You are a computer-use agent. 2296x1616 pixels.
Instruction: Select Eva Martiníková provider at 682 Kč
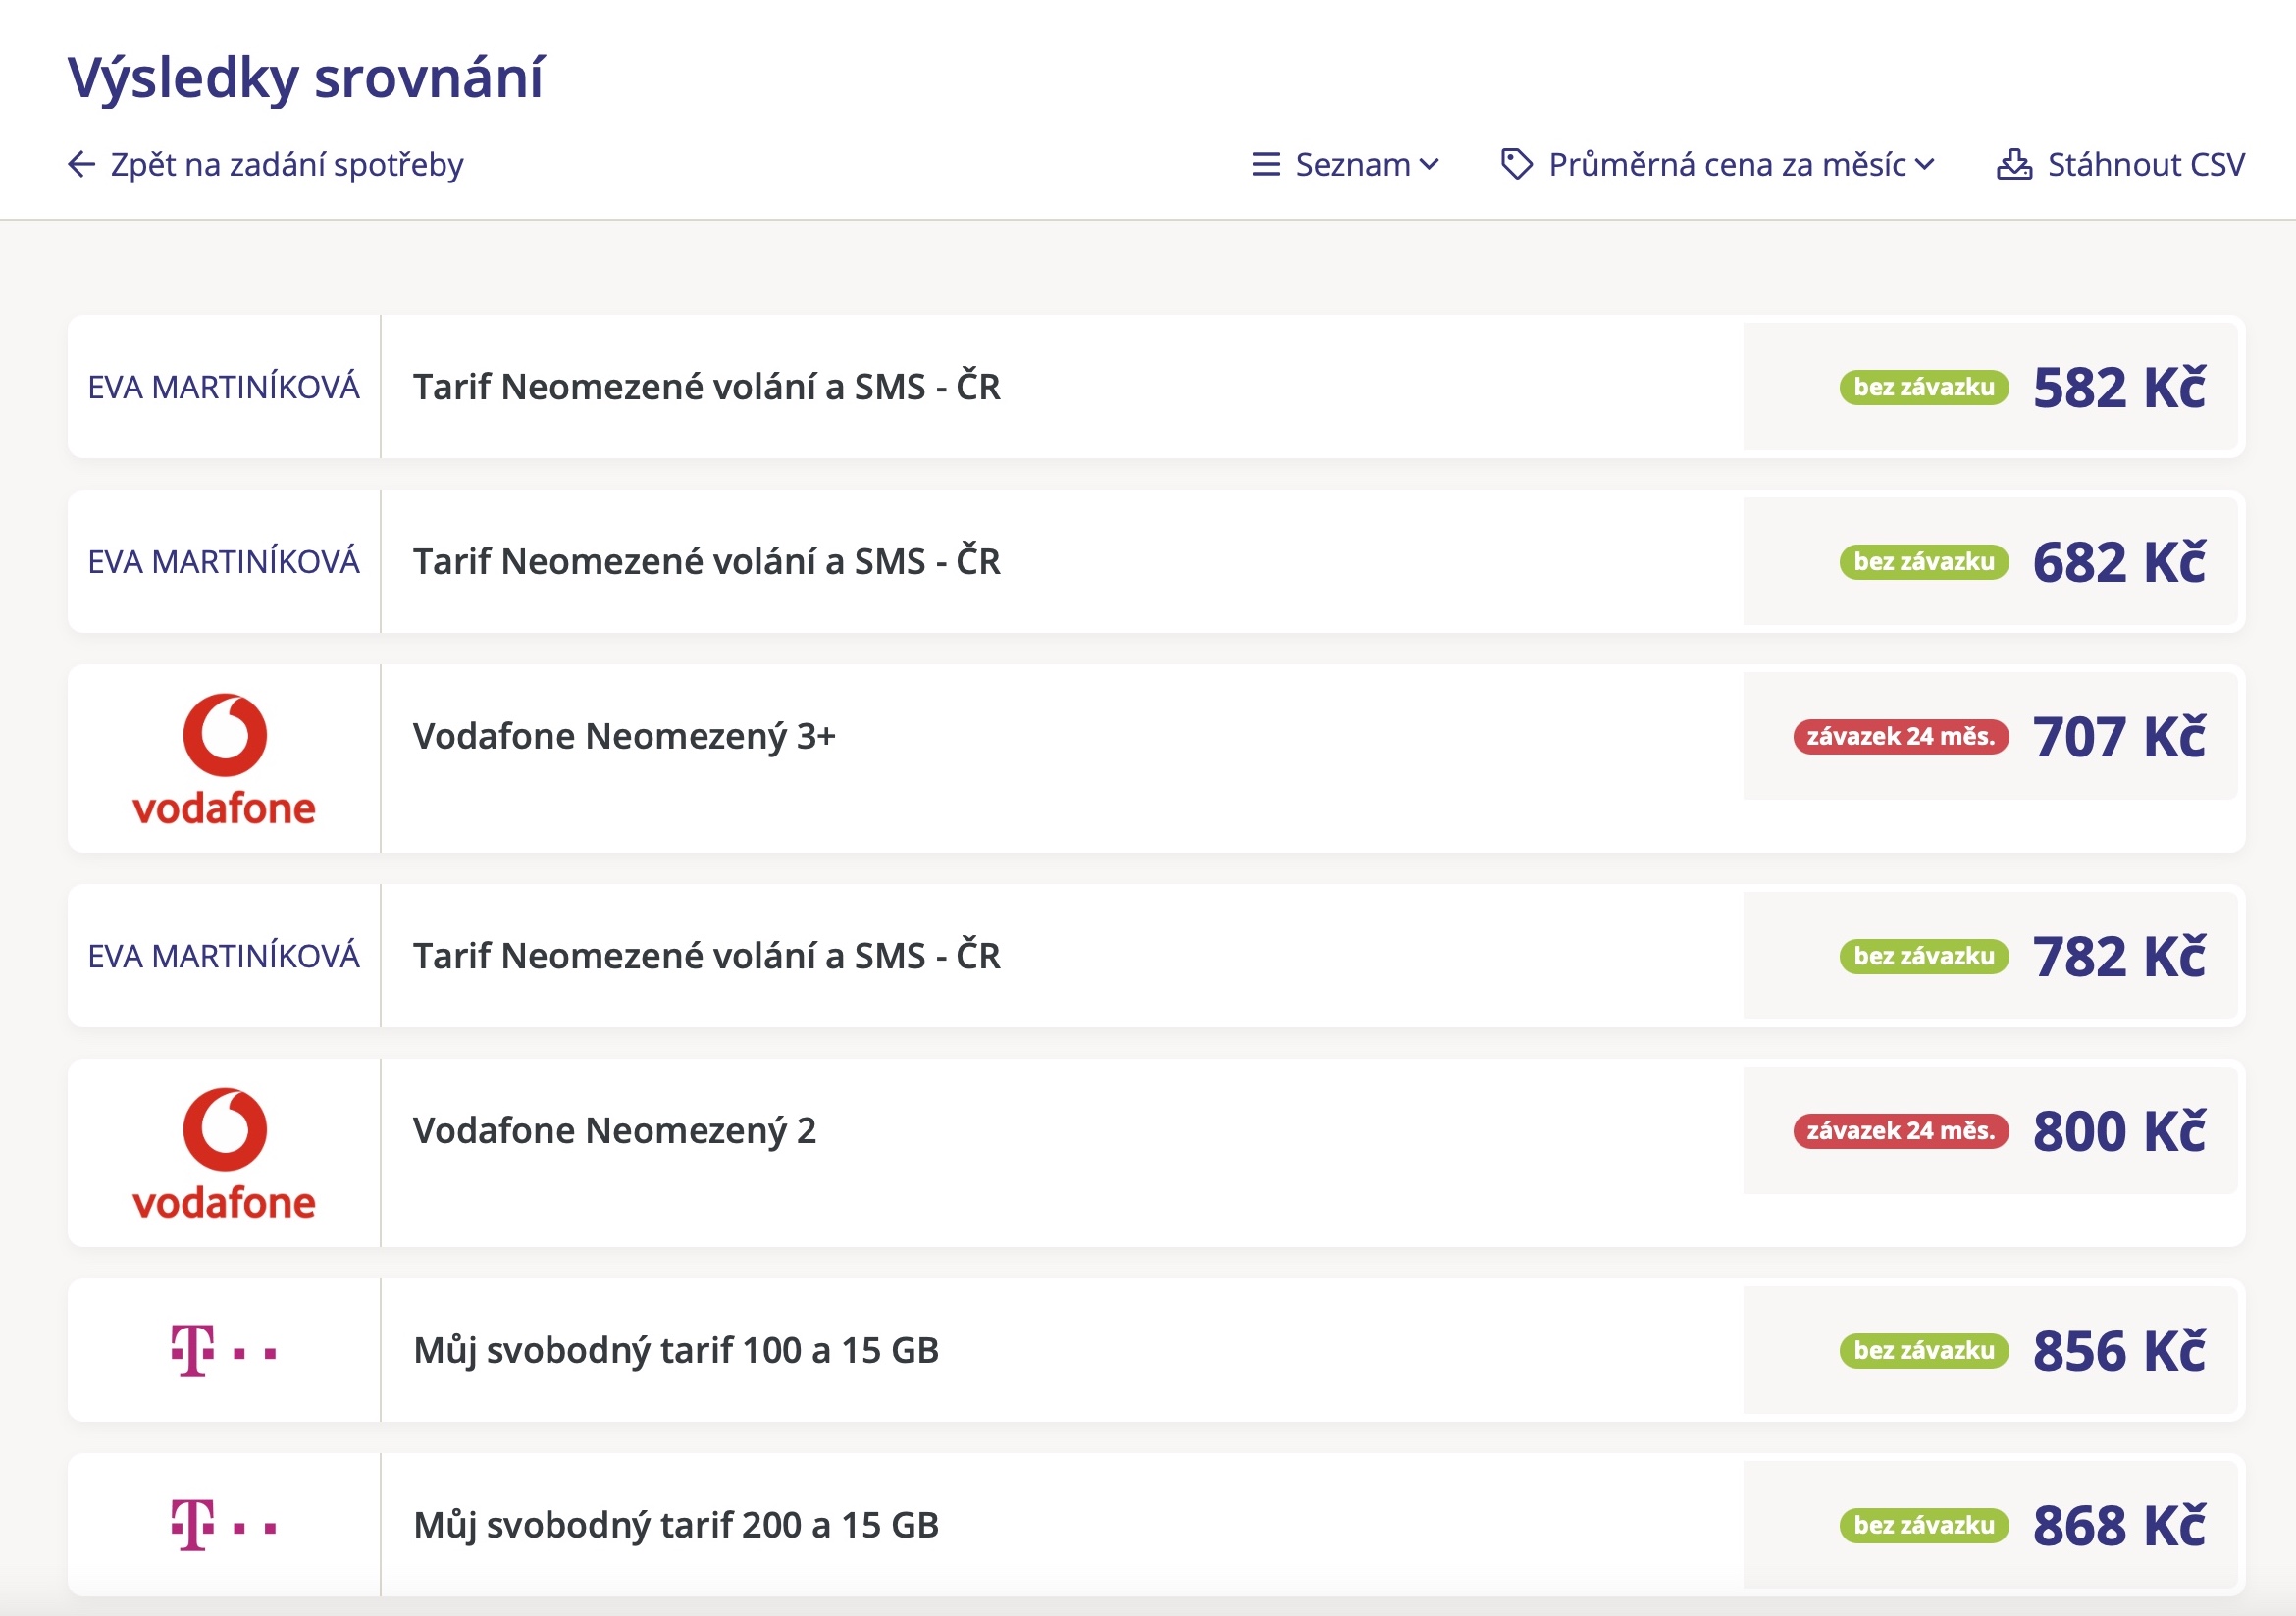pyautogui.click(x=224, y=562)
